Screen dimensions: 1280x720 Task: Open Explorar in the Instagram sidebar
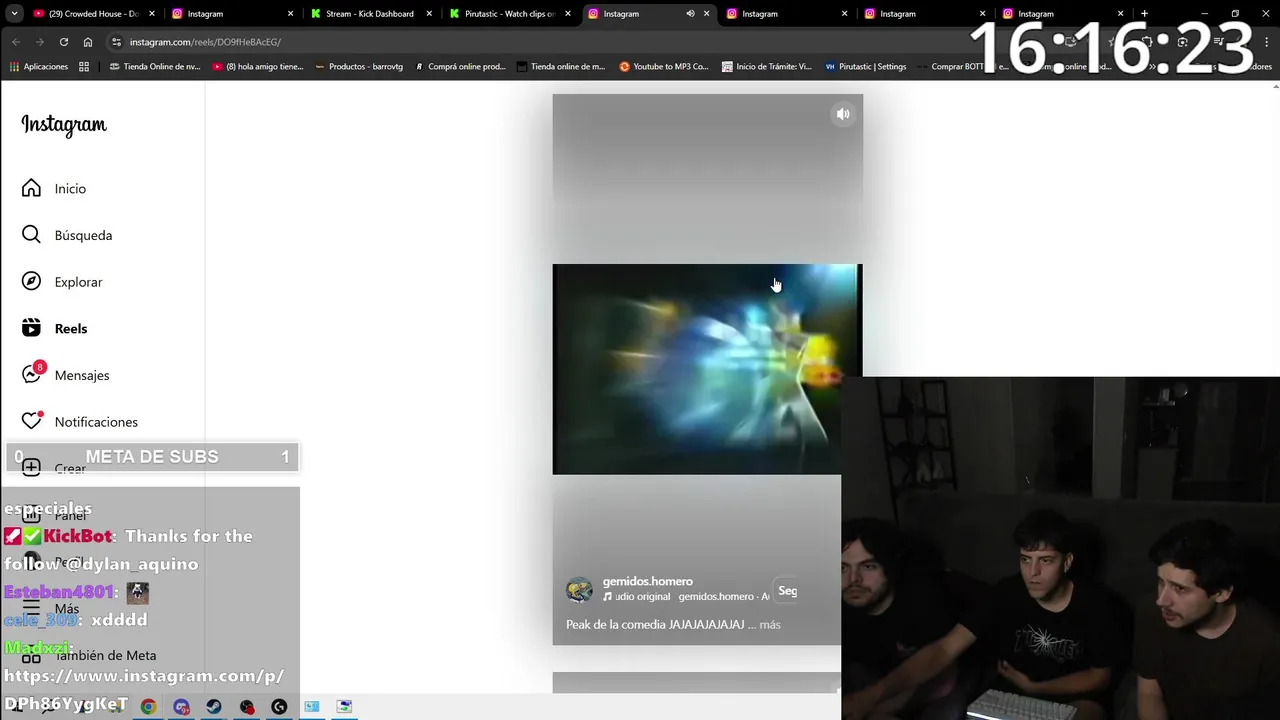(63, 282)
